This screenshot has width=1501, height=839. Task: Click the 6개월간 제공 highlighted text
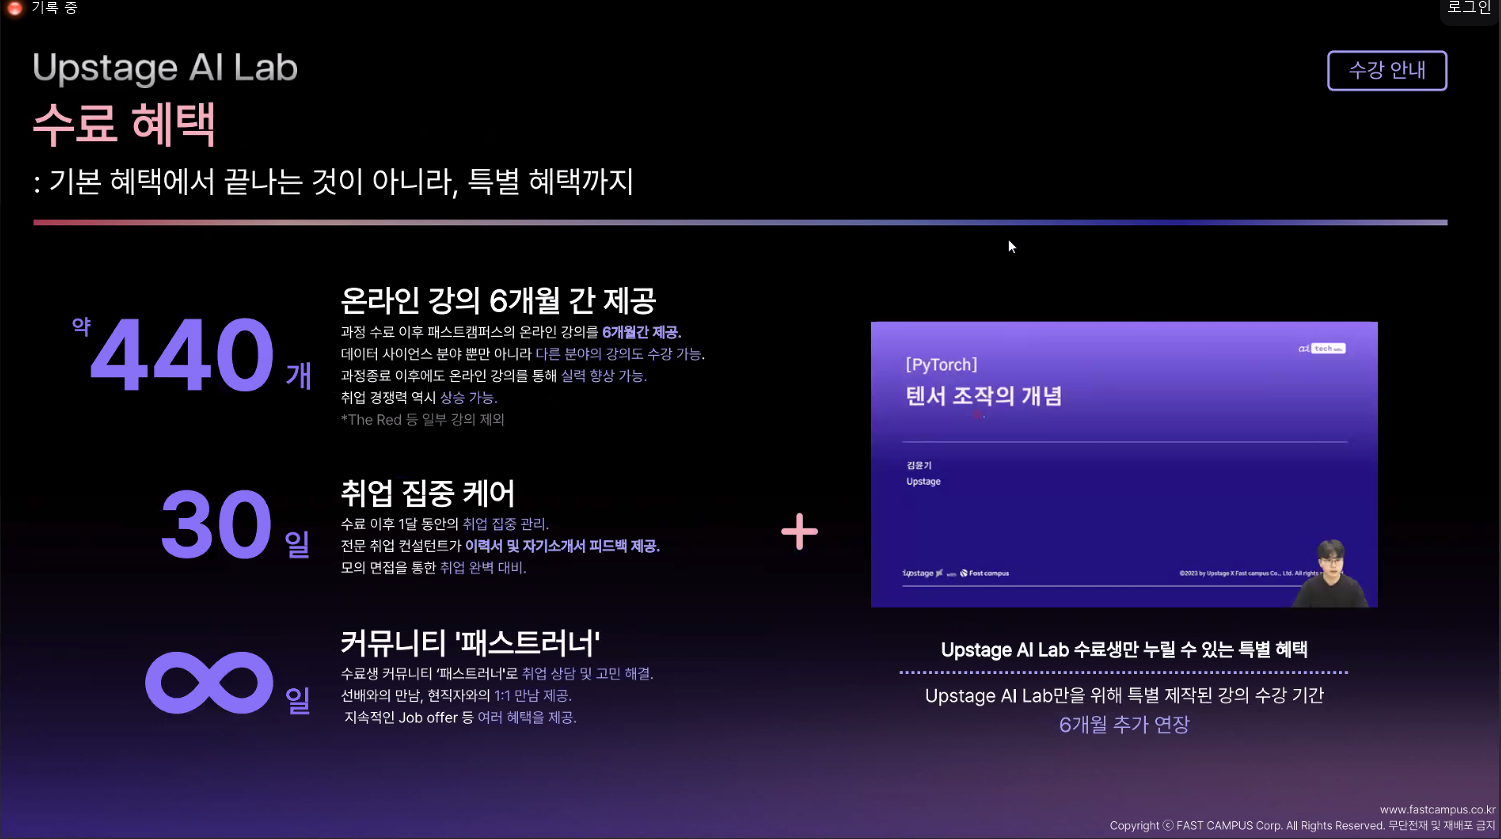pyautogui.click(x=641, y=332)
